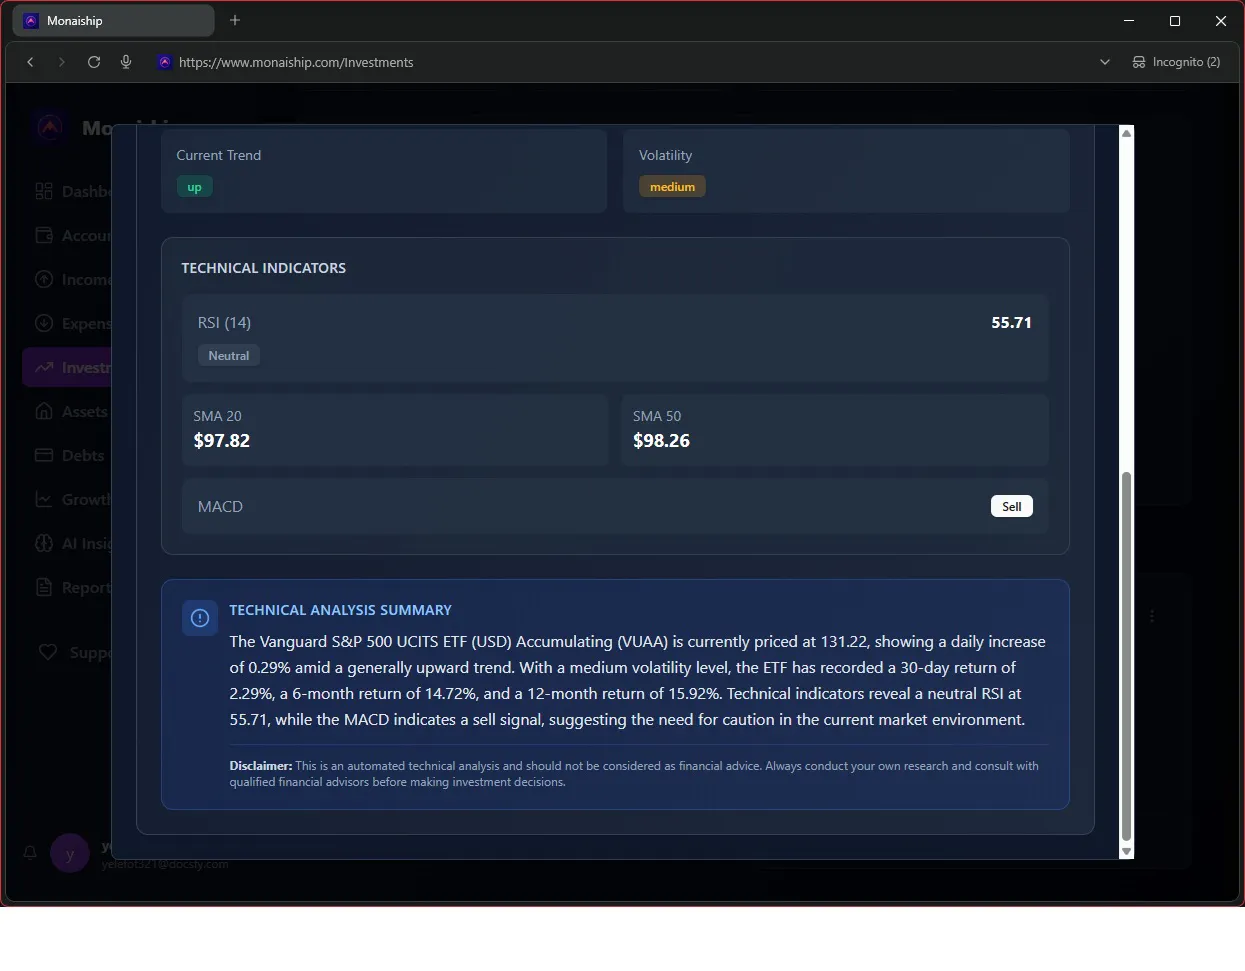Click the Disclaimer label text
Image resolution: width=1245 pixels, height=971 pixels.
[x=261, y=766]
